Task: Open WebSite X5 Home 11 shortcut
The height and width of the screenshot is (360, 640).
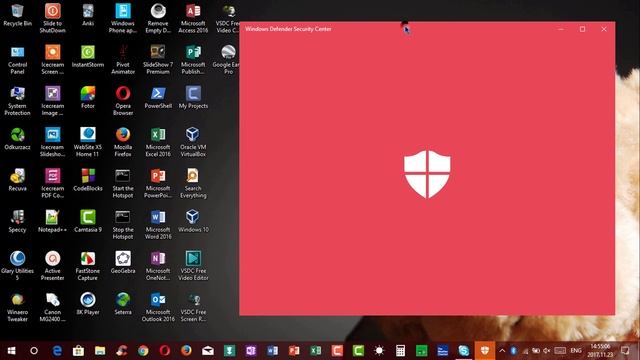Action: 88,142
